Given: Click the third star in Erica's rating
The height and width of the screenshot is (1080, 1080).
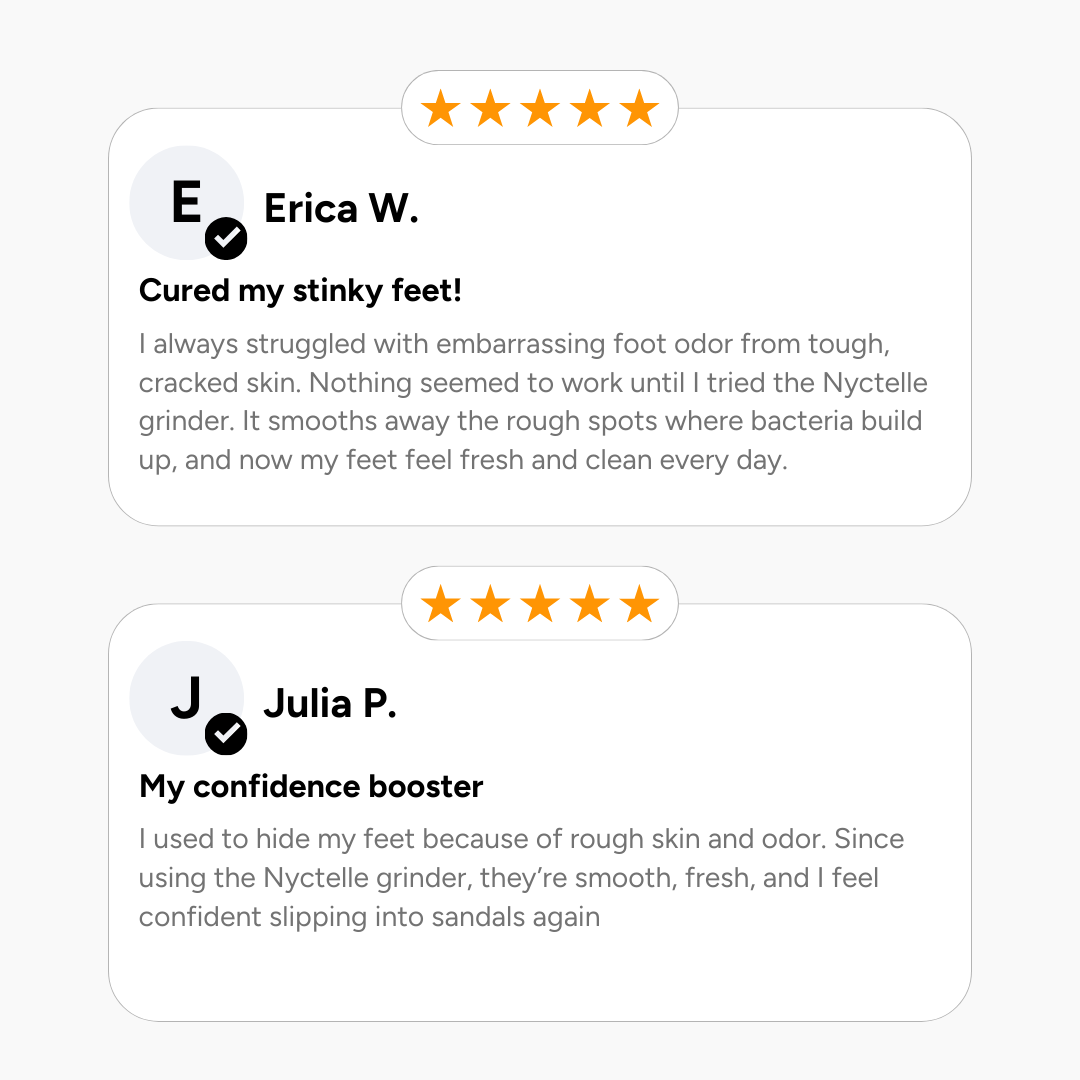Looking at the screenshot, I should pyautogui.click(x=540, y=109).
